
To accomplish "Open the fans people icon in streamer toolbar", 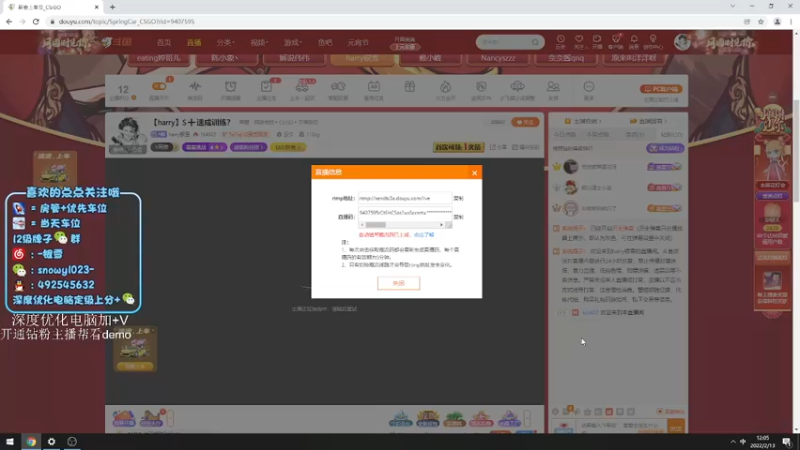I will pos(553,87).
